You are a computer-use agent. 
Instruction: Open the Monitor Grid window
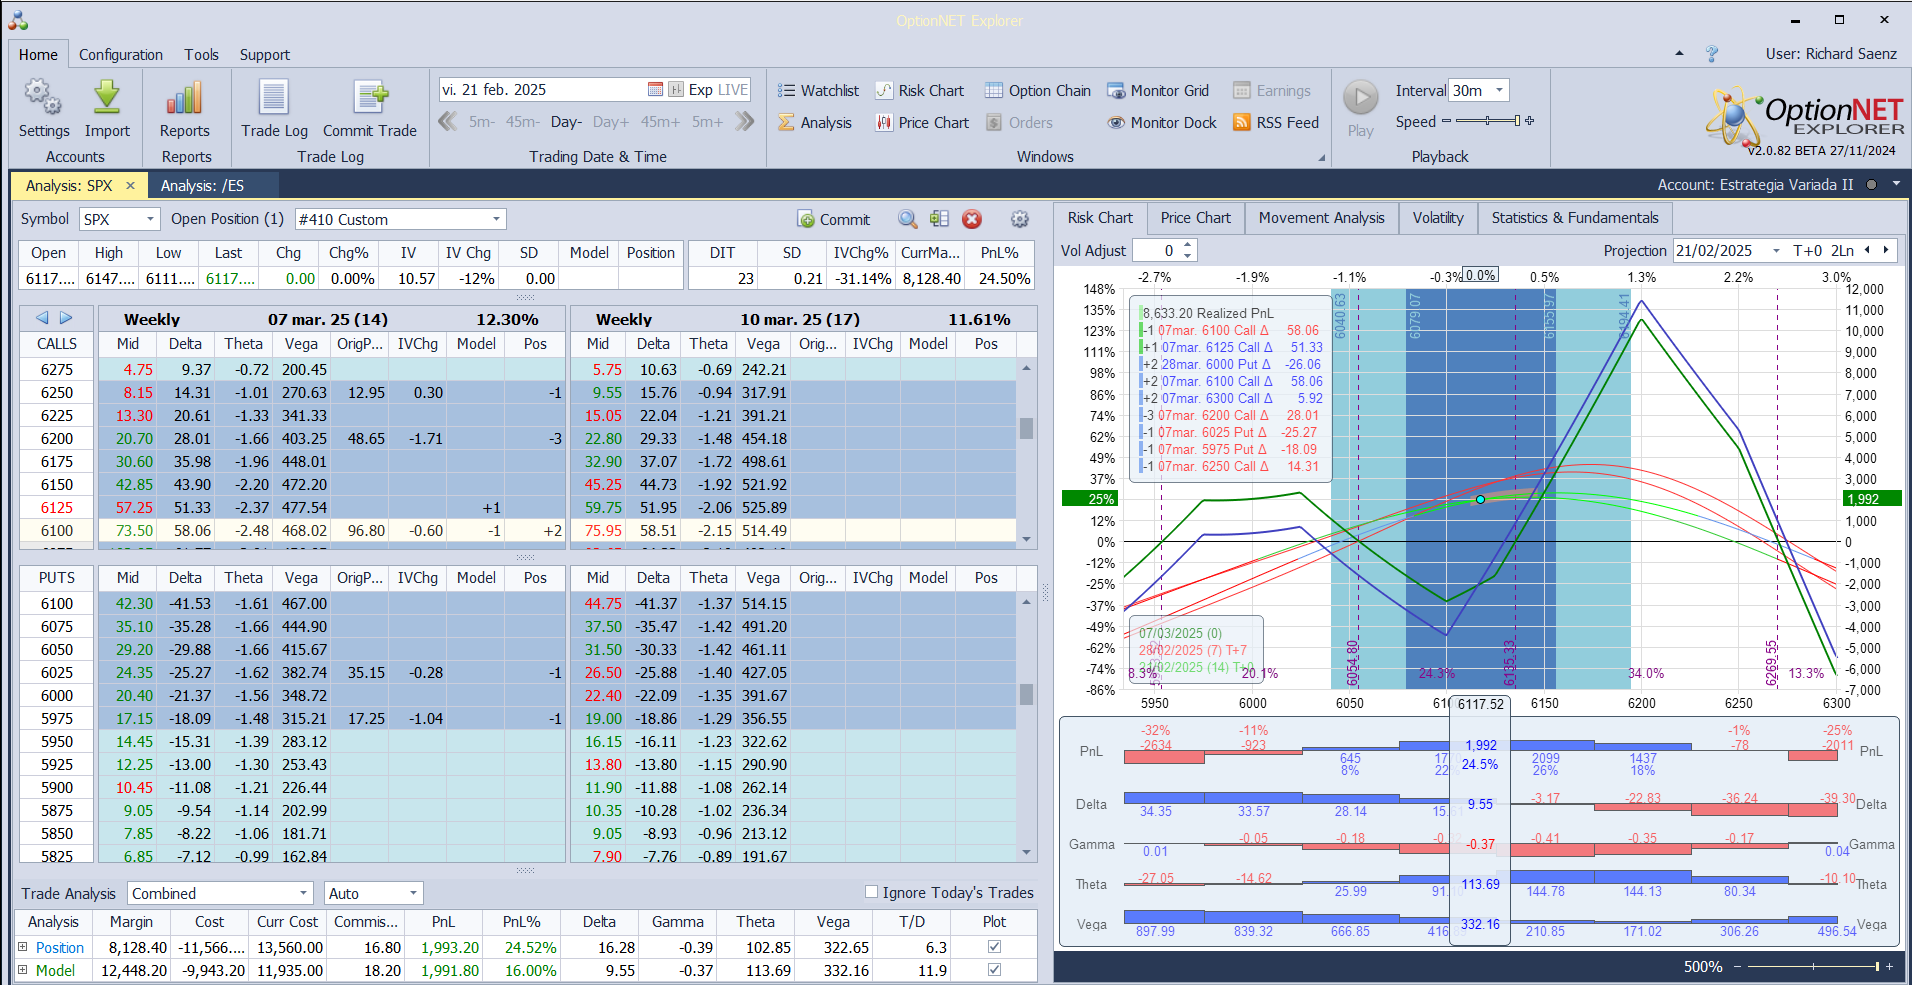click(1158, 91)
